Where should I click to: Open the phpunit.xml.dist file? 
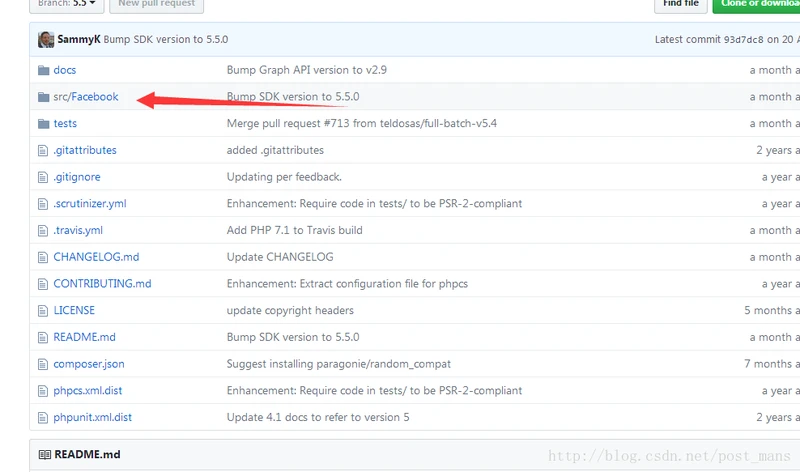click(x=93, y=417)
